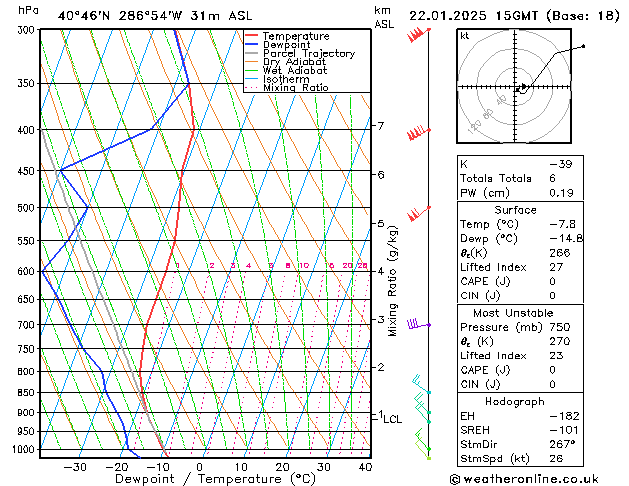Click the red wind barb at 300 hPa

(418, 34)
